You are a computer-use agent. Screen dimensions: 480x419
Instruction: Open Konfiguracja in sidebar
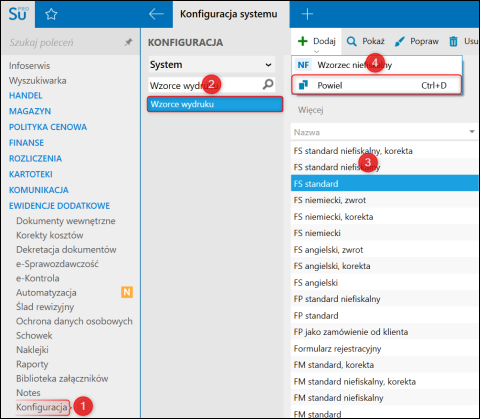coord(42,407)
